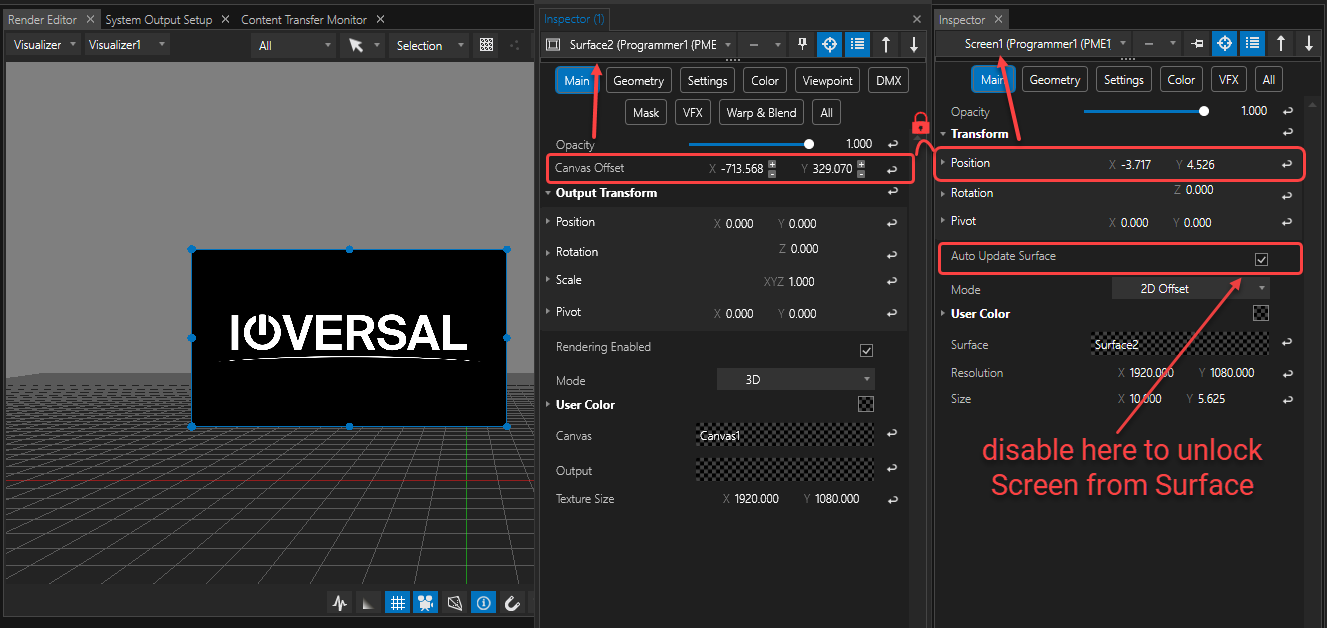
Task: Open the Mask section button
Action: [646, 112]
